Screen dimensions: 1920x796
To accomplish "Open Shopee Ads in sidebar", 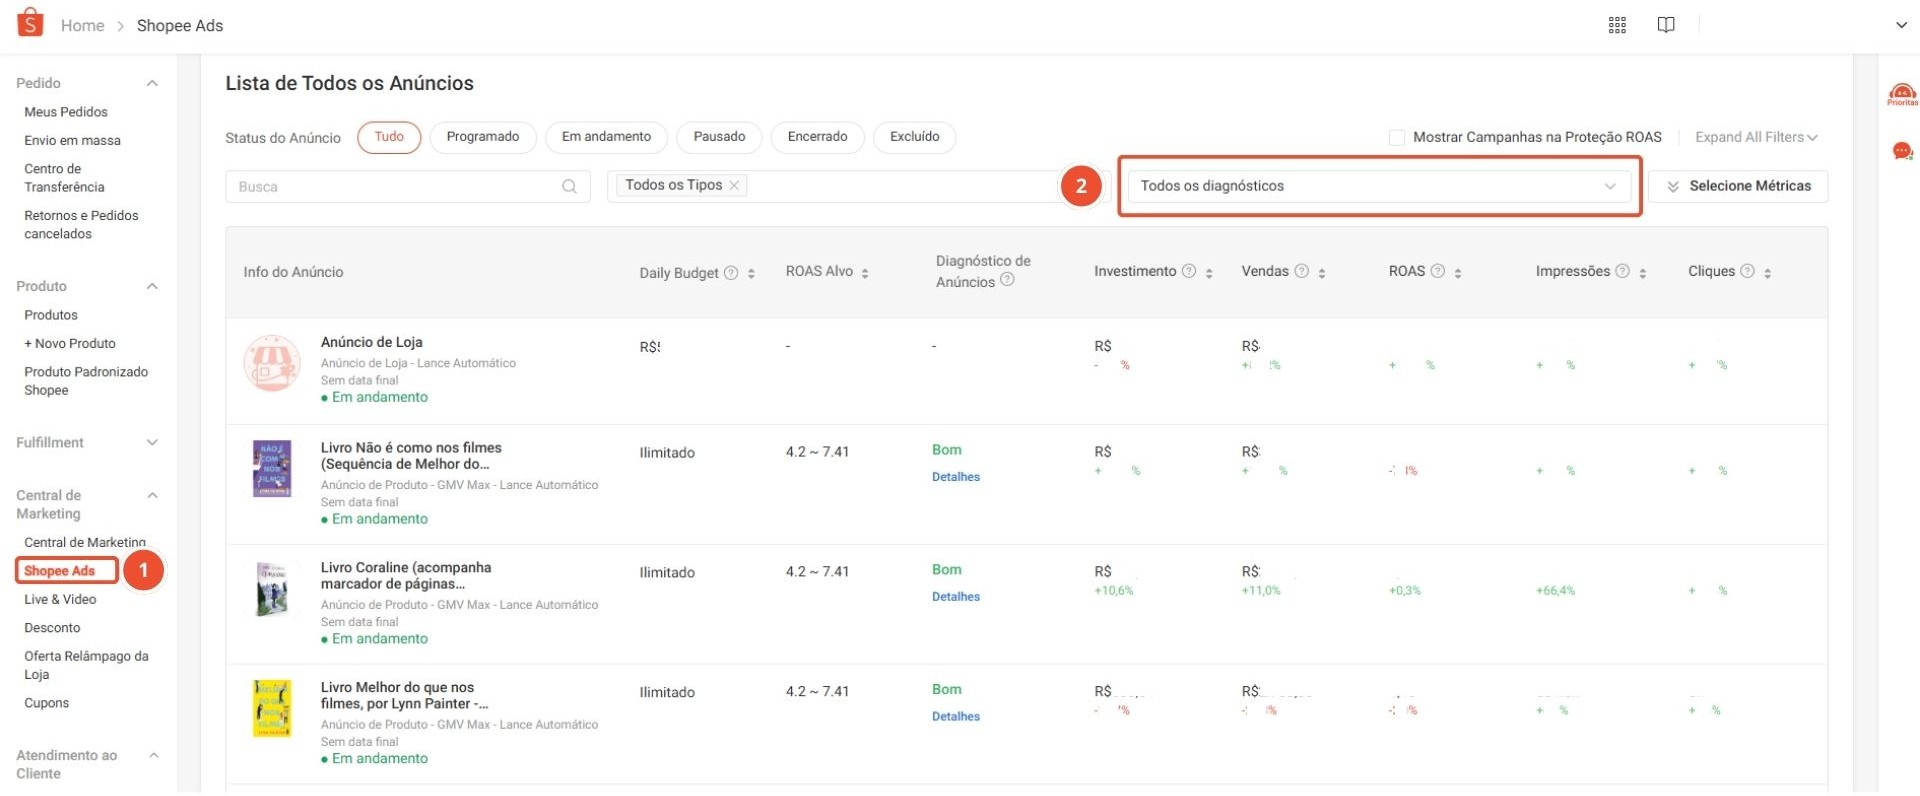I will pyautogui.click(x=60, y=571).
